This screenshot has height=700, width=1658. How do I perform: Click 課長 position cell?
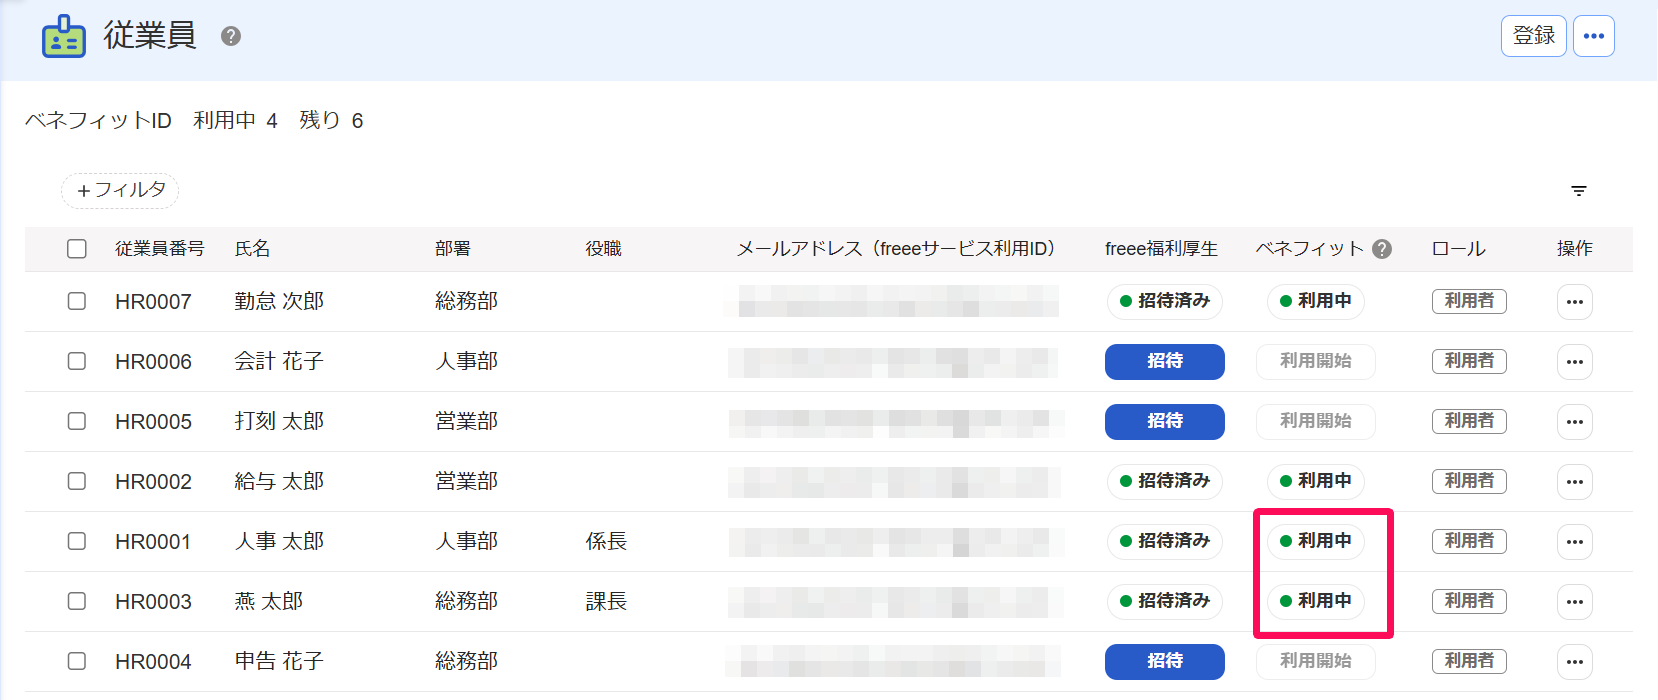tap(607, 601)
